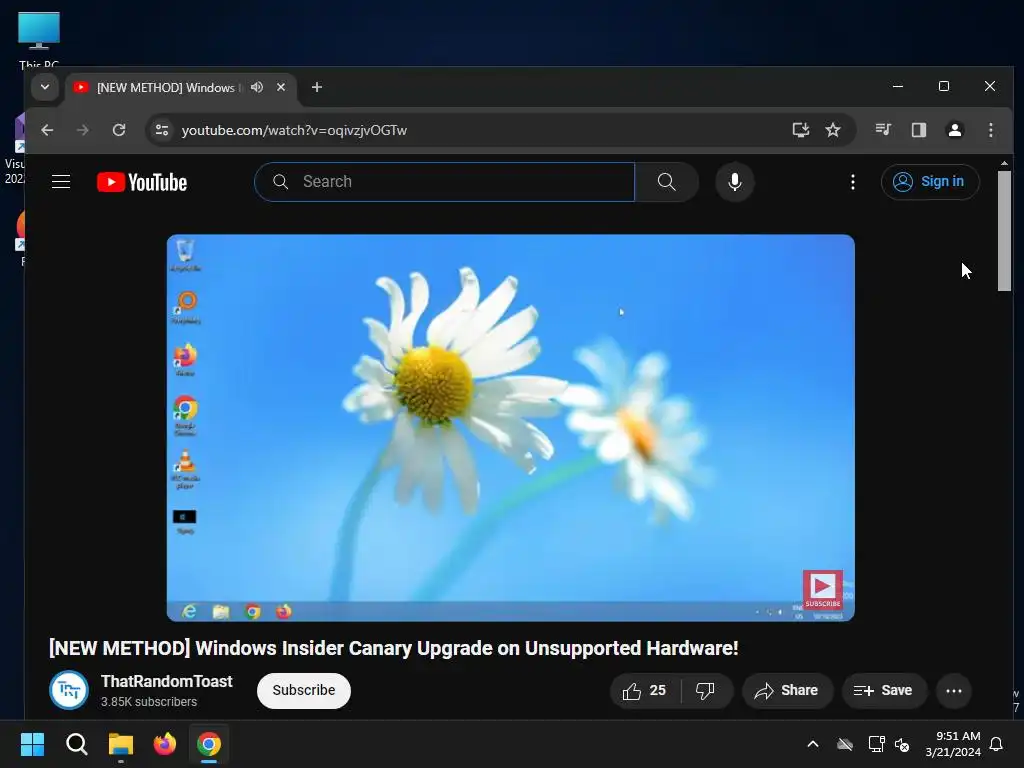Focus the YouTube Search input field
The width and height of the screenshot is (1024, 768).
click(444, 182)
